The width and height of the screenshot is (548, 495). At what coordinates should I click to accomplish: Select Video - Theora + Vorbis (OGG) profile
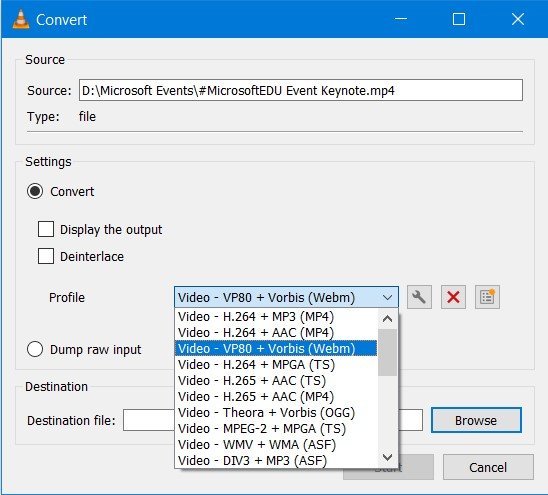(x=276, y=412)
